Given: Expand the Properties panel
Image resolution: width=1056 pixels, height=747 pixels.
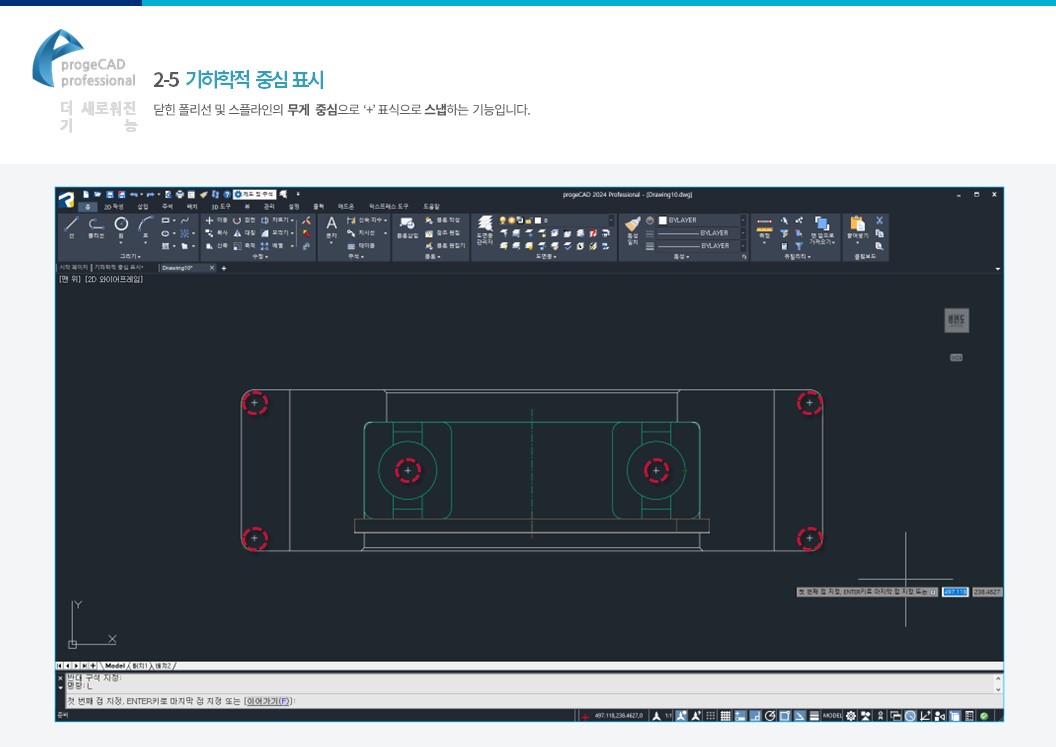Looking at the screenshot, I should coord(682,257).
